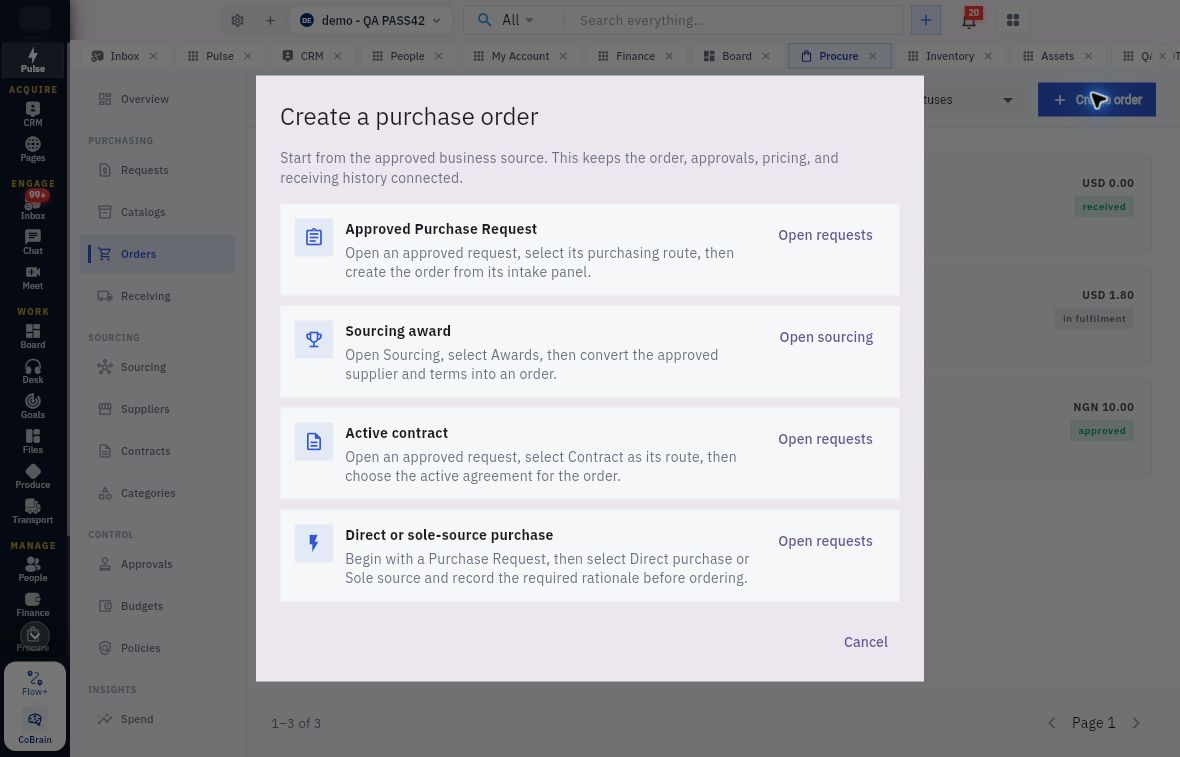Open Overview in Procure sidebar

pyautogui.click(x=157, y=99)
